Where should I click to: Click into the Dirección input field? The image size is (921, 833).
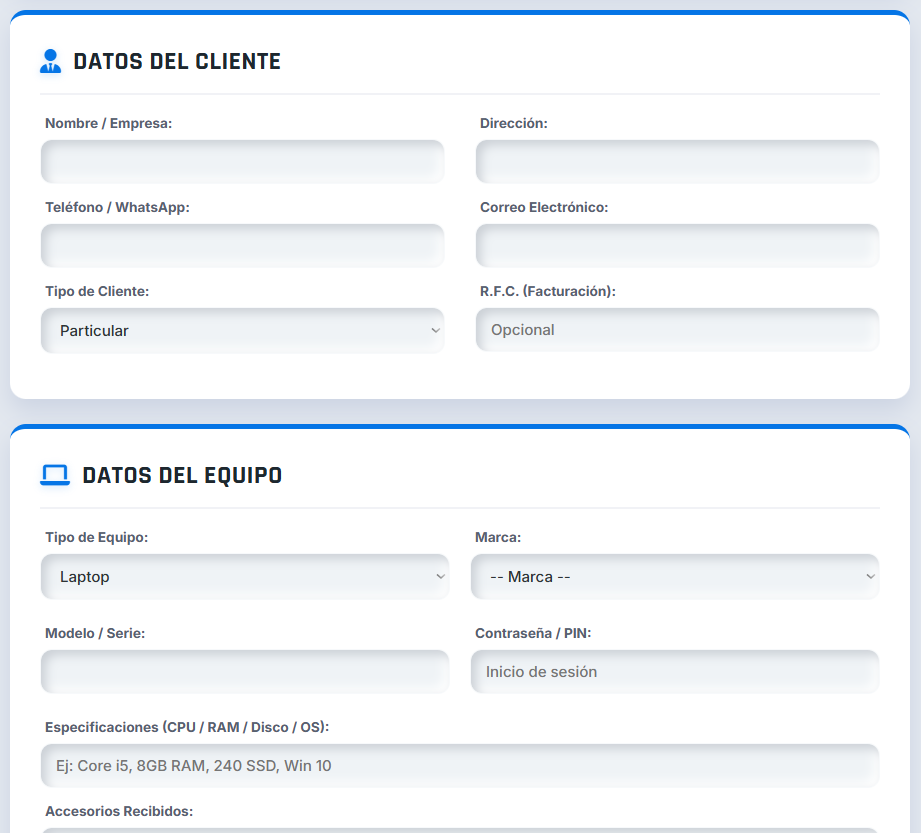(677, 162)
